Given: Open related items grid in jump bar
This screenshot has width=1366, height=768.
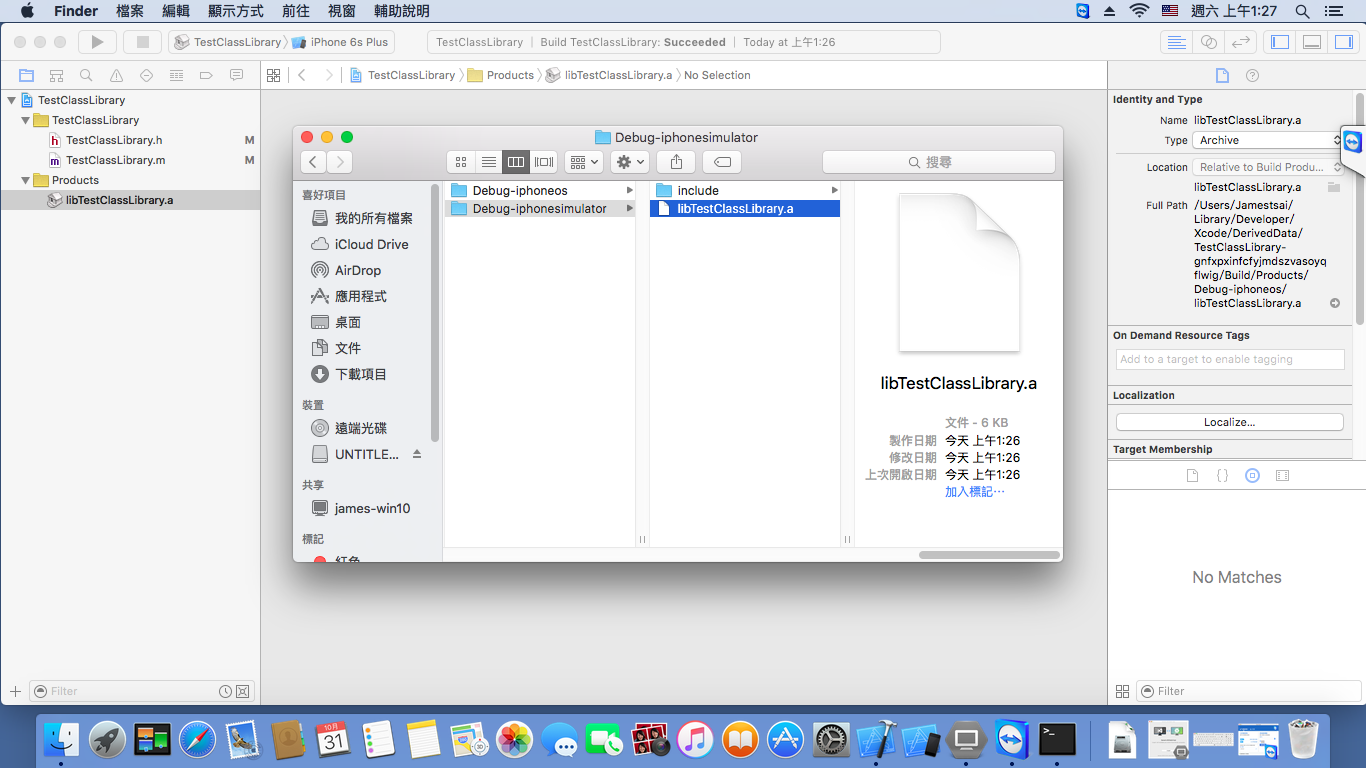Looking at the screenshot, I should point(273,75).
